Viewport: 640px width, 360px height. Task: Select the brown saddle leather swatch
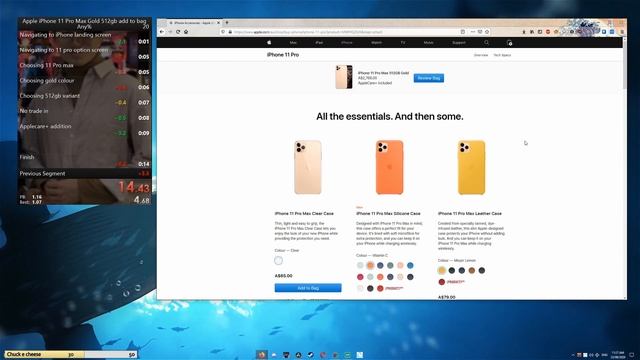point(472,270)
